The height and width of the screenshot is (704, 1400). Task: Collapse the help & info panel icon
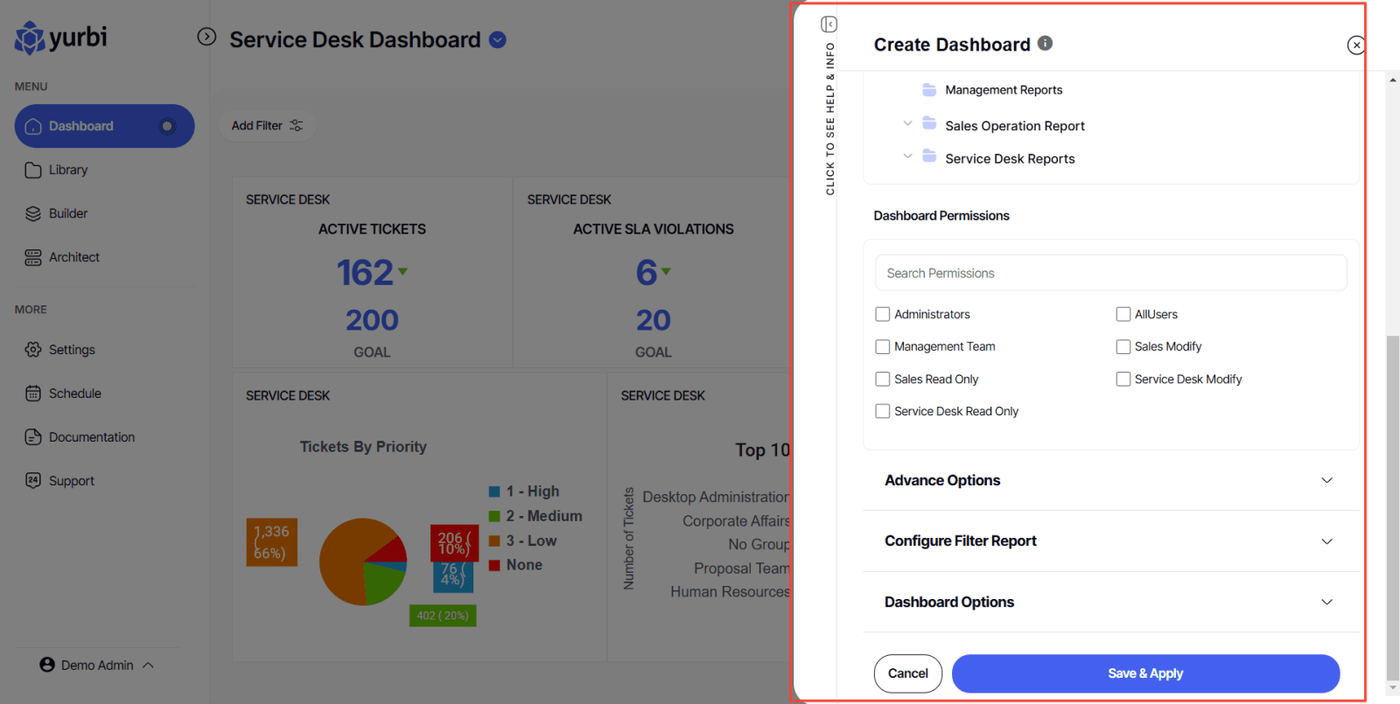[x=829, y=24]
